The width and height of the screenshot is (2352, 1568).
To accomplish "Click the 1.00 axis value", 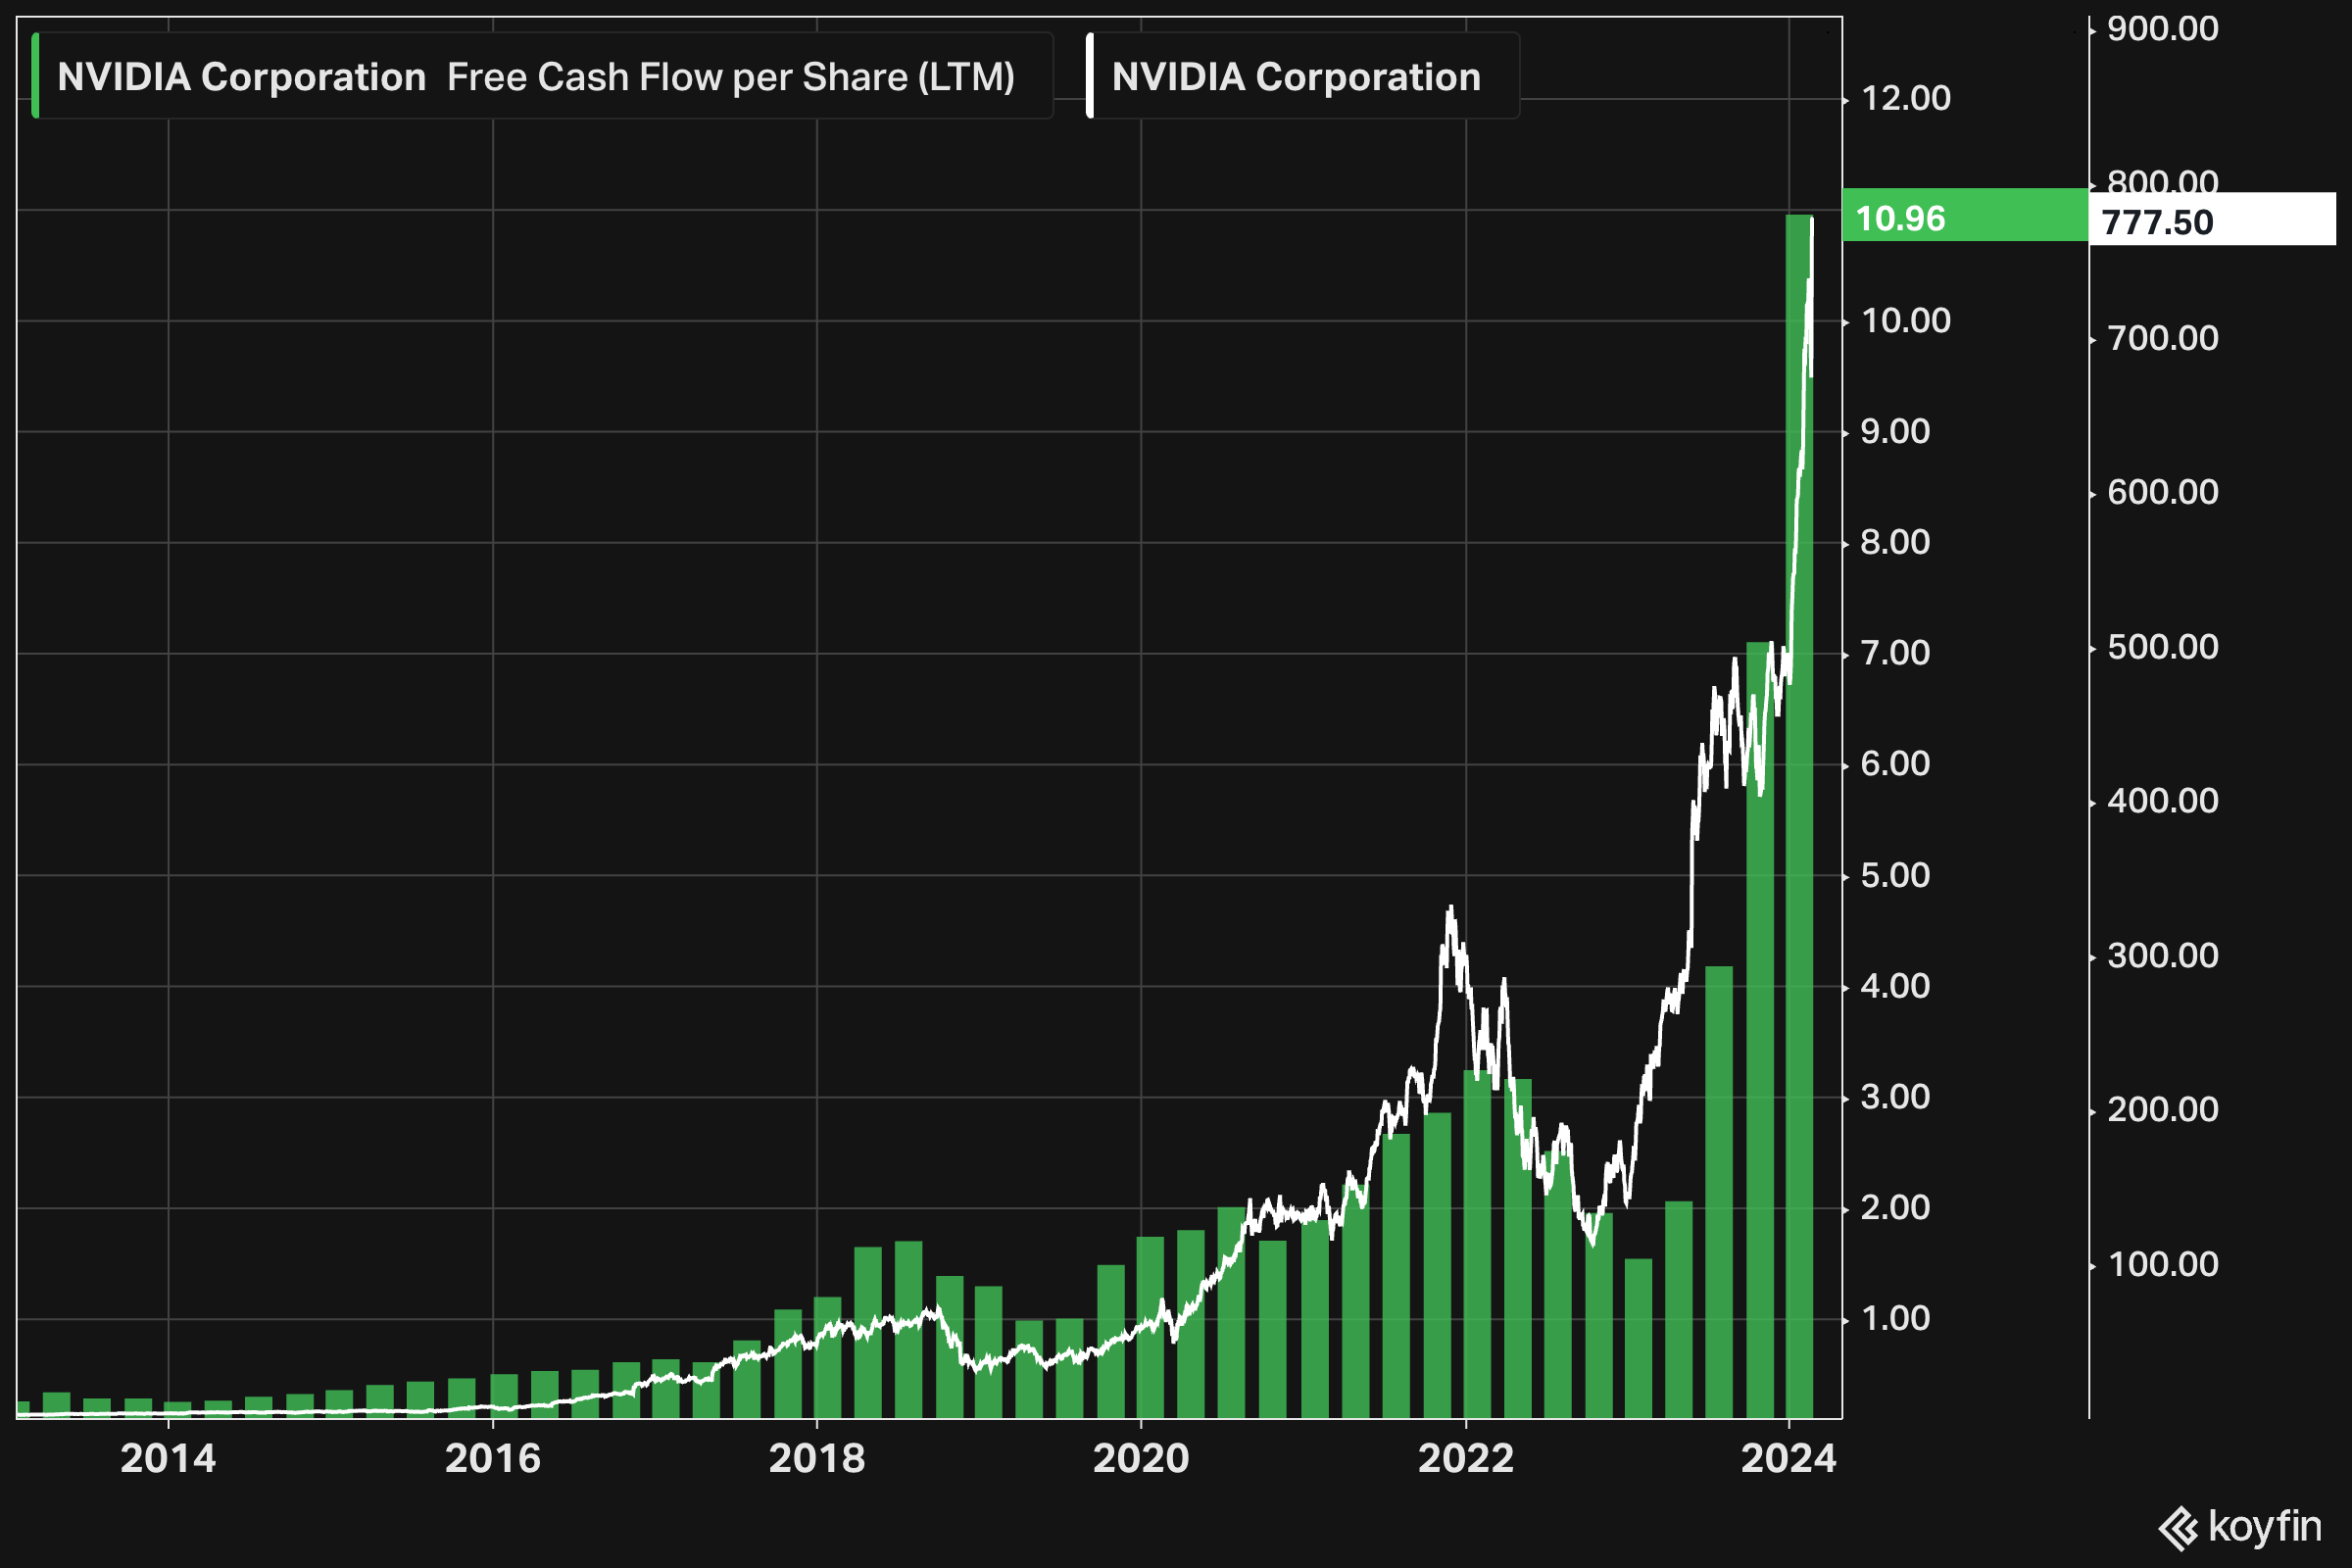I will coord(1895,1319).
